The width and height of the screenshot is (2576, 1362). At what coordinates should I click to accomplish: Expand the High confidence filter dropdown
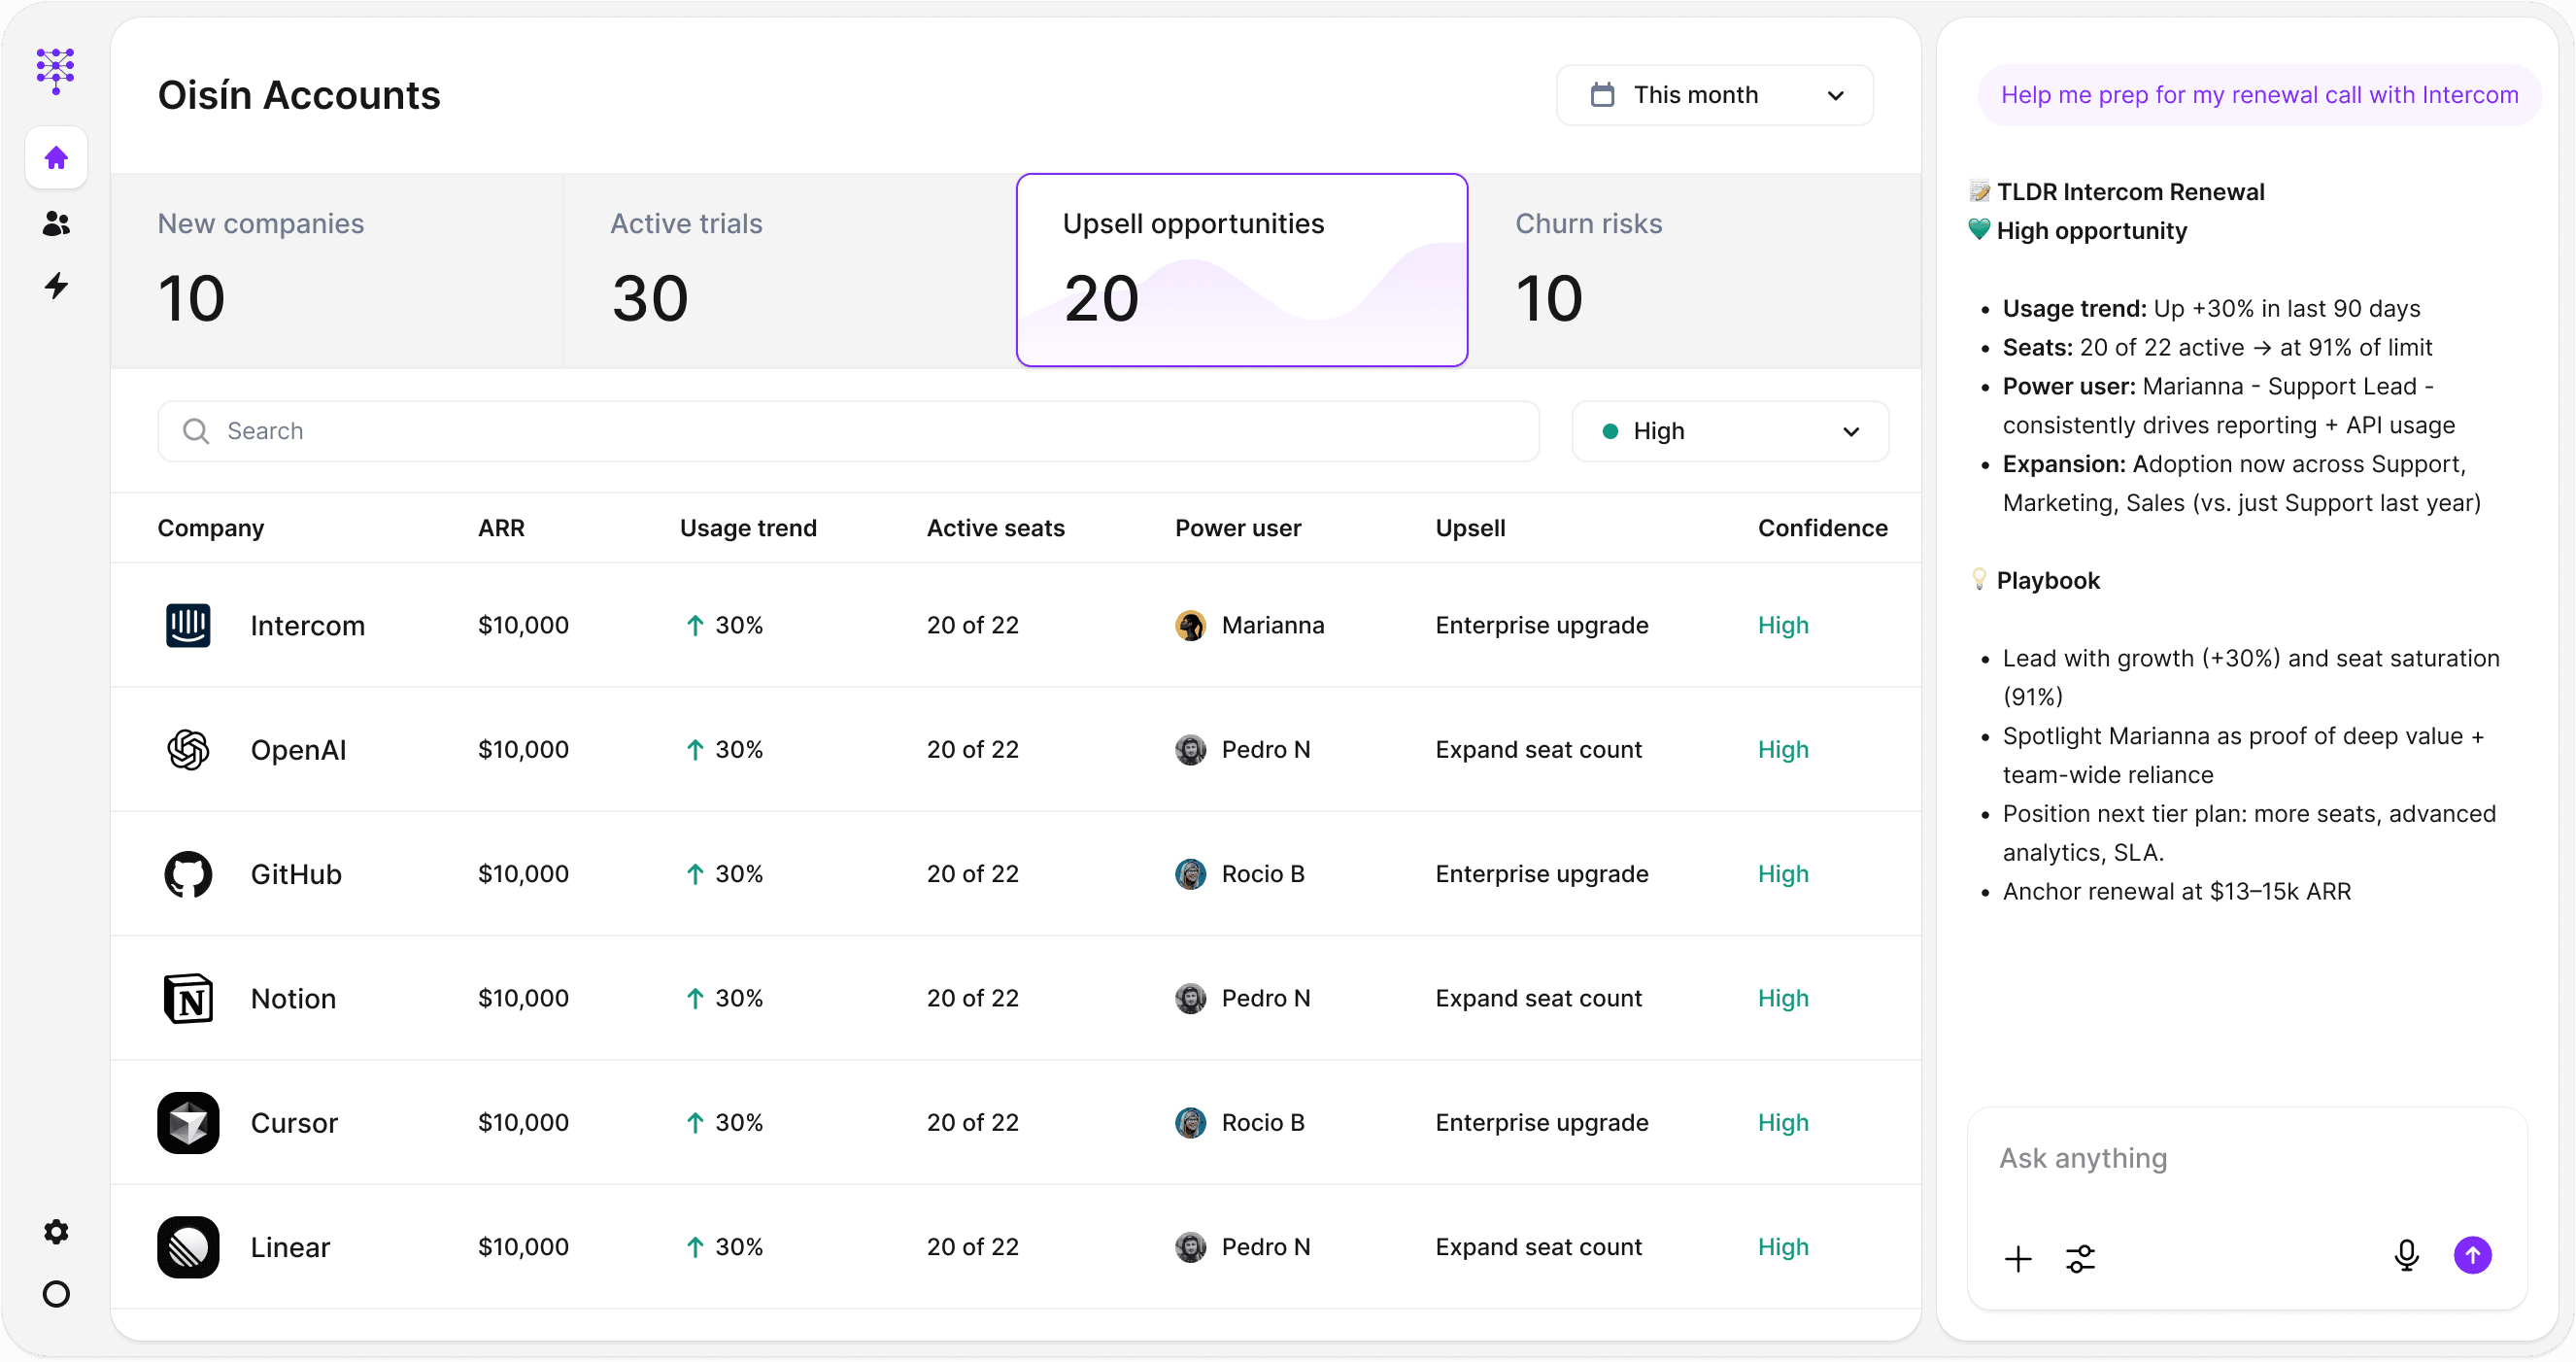tap(1729, 431)
